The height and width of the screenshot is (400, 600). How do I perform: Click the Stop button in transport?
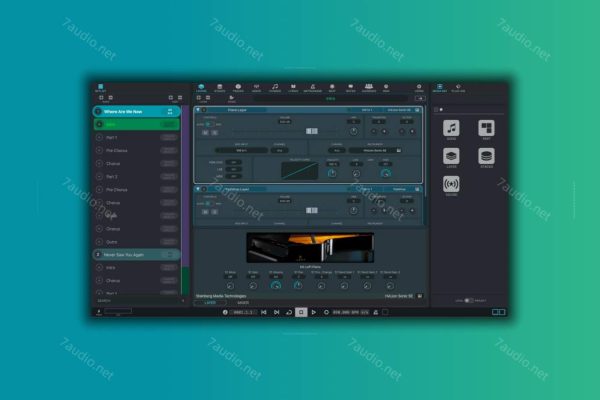tap(301, 312)
